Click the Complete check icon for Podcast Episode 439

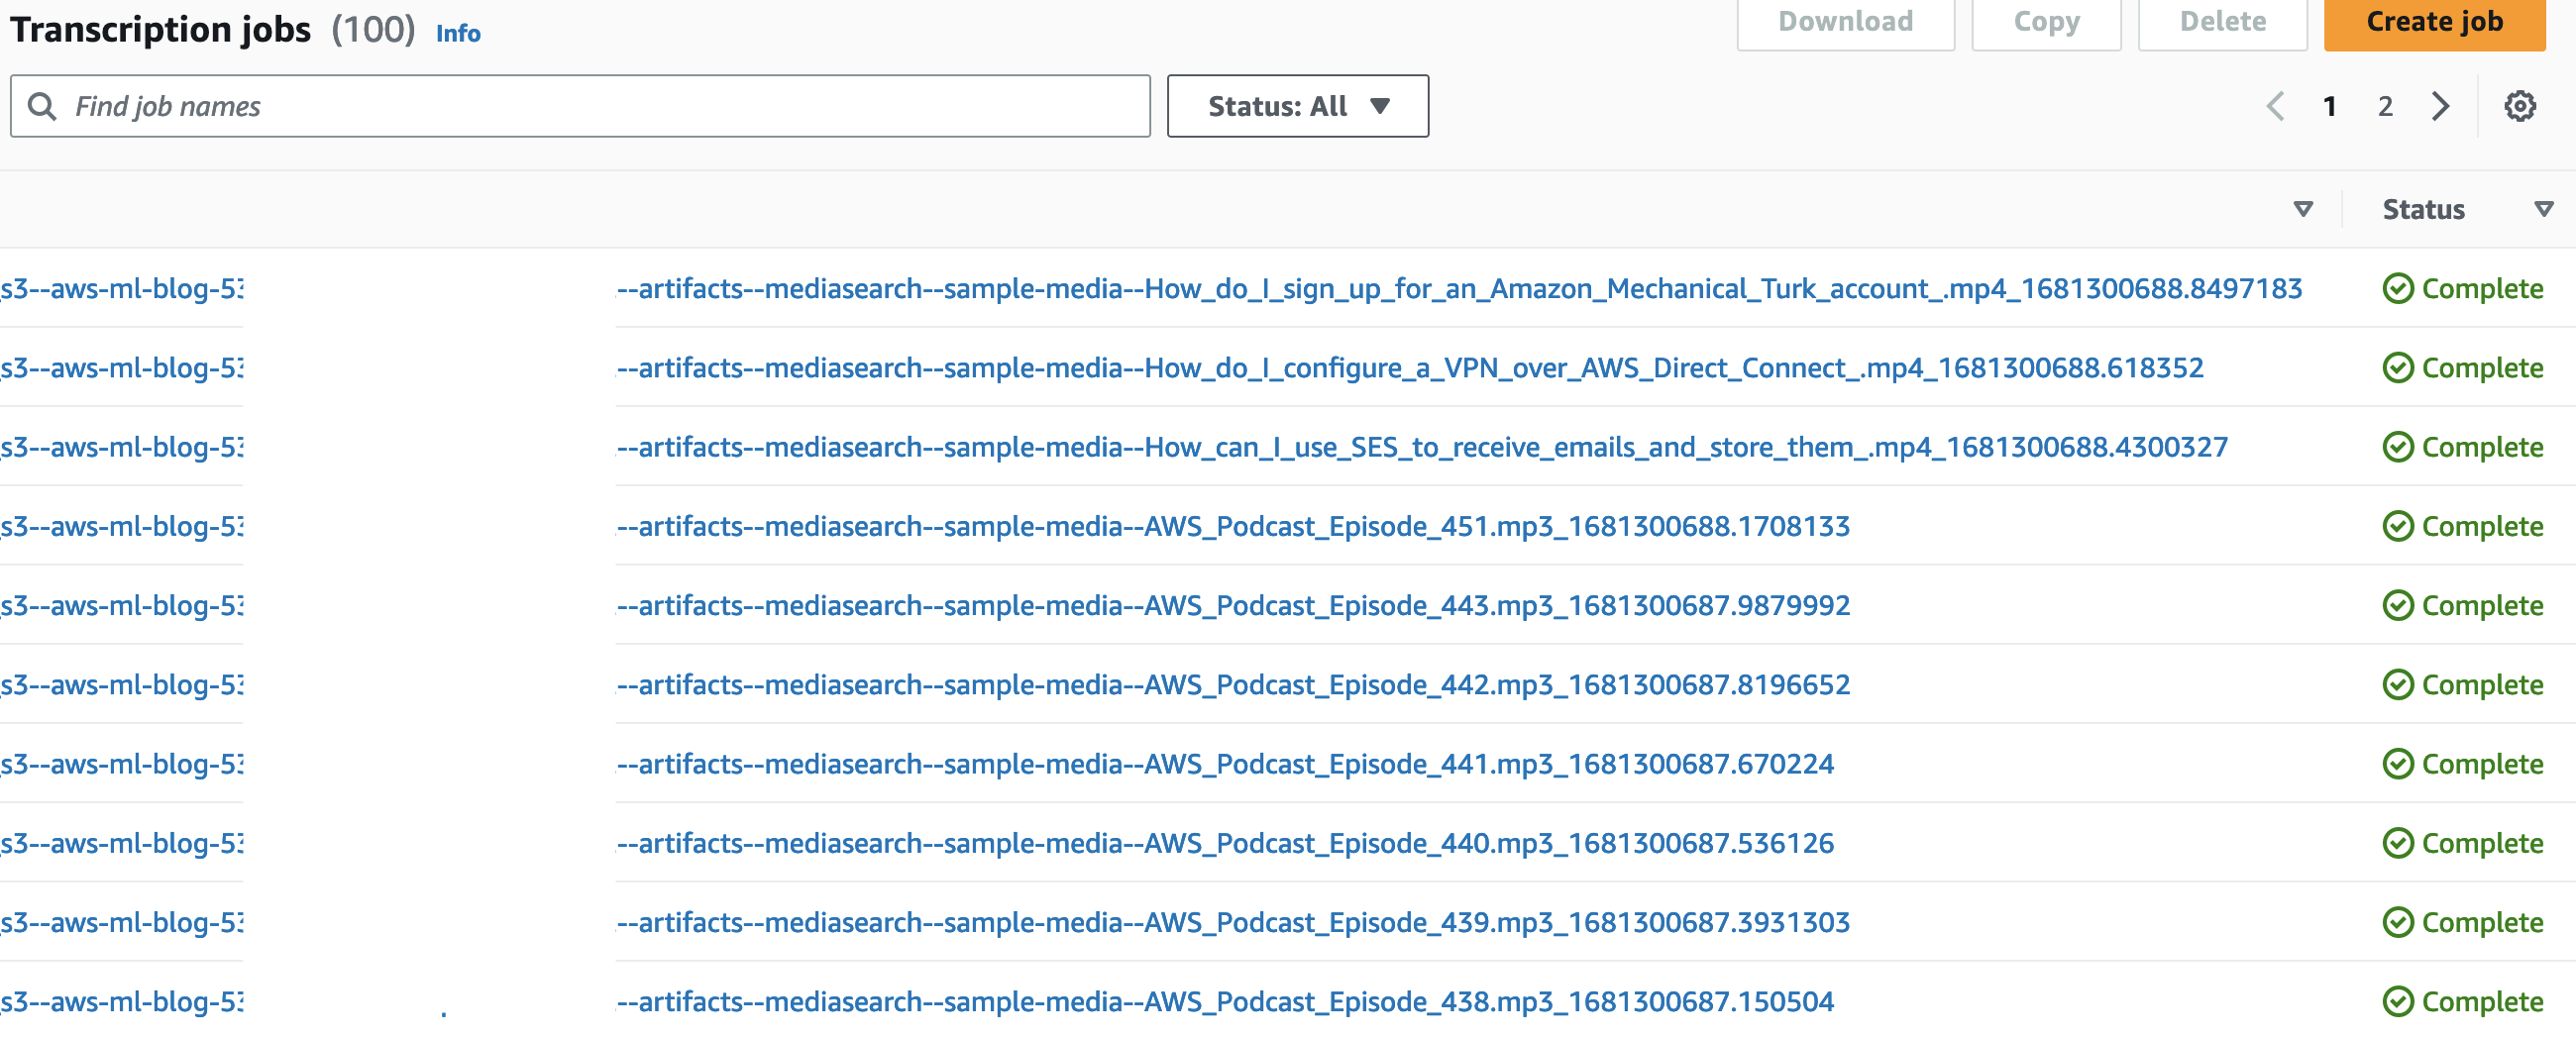(2398, 922)
